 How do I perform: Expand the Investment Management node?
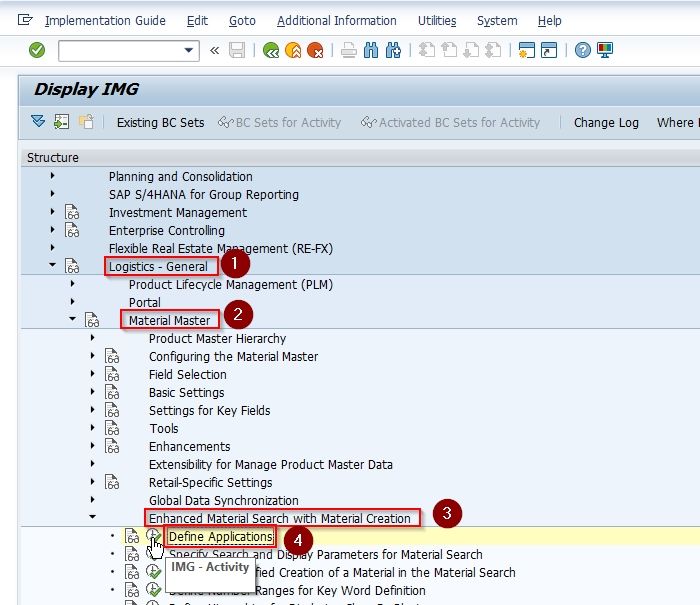(53, 212)
